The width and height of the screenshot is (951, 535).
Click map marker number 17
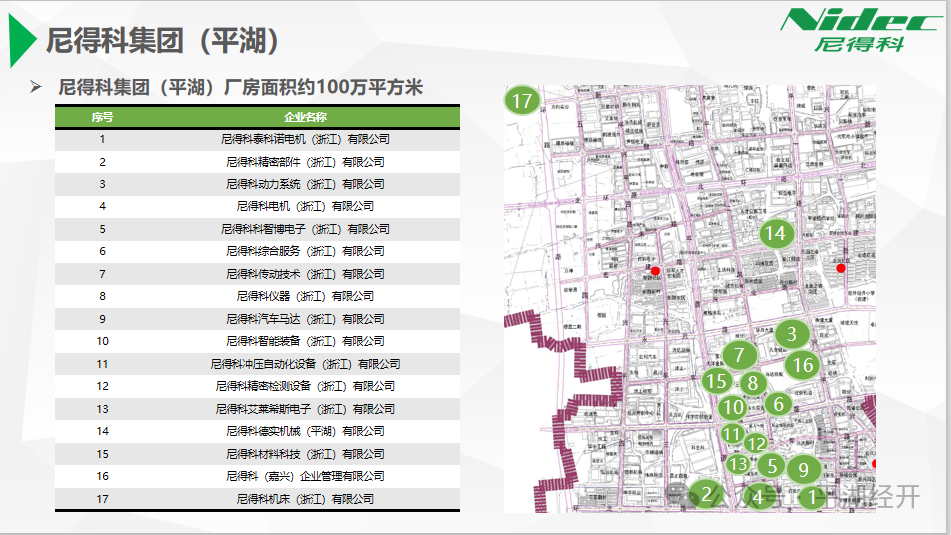[522, 101]
